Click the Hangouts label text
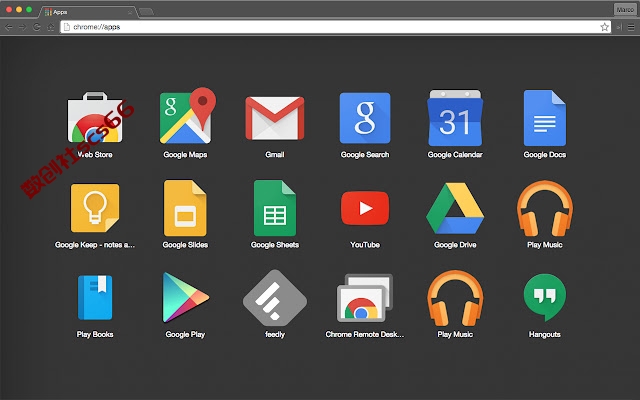640x400 pixels. pyautogui.click(x=544, y=334)
